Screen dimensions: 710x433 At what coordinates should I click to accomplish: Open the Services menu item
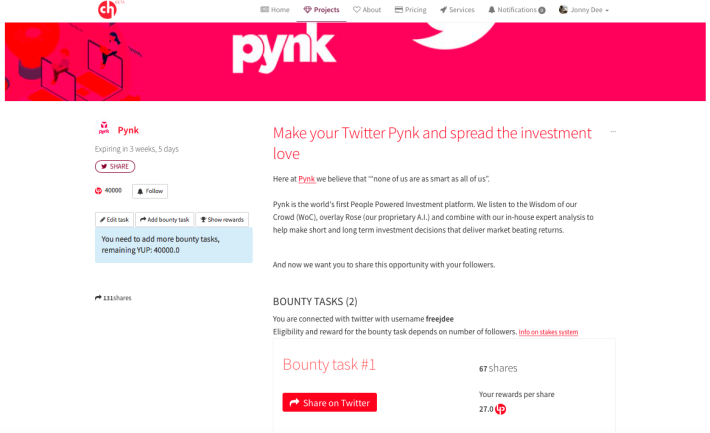(457, 10)
